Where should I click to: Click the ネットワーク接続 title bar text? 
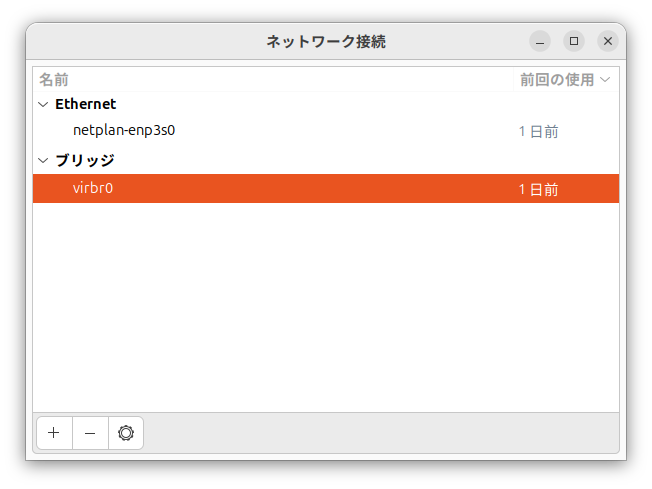coord(326,41)
